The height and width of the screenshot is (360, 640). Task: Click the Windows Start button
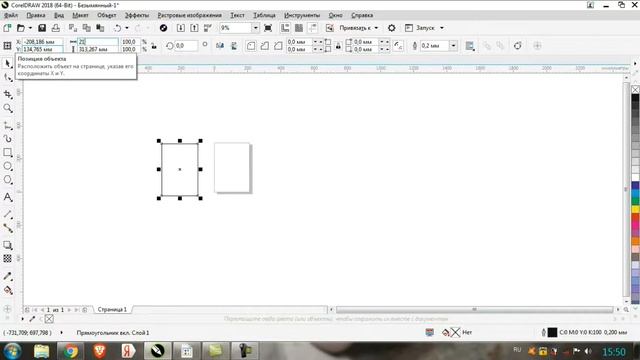point(12,351)
